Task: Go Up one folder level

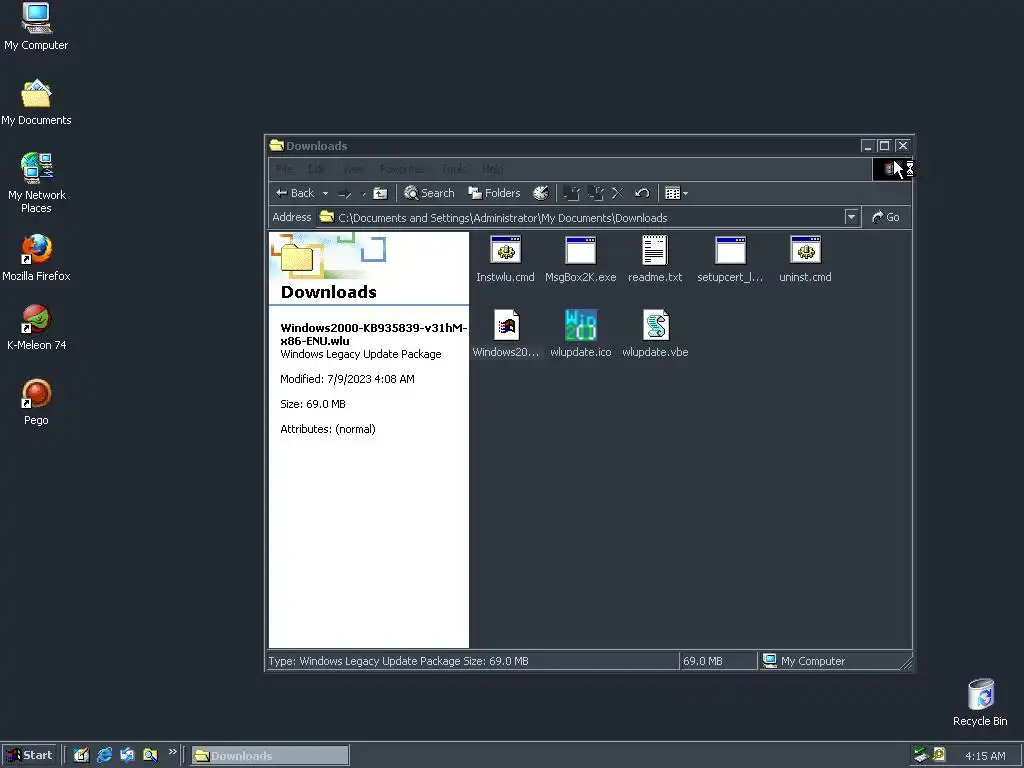Action: (380, 193)
